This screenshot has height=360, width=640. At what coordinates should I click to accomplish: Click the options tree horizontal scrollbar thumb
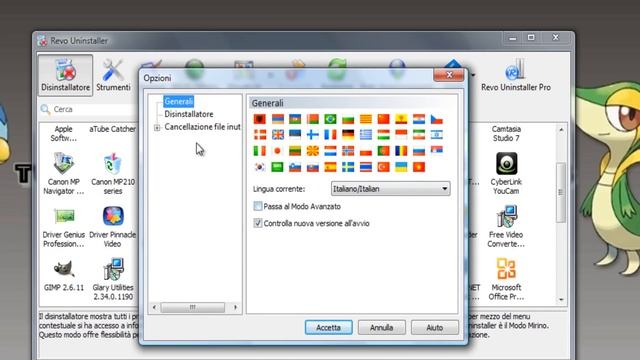click(x=193, y=307)
